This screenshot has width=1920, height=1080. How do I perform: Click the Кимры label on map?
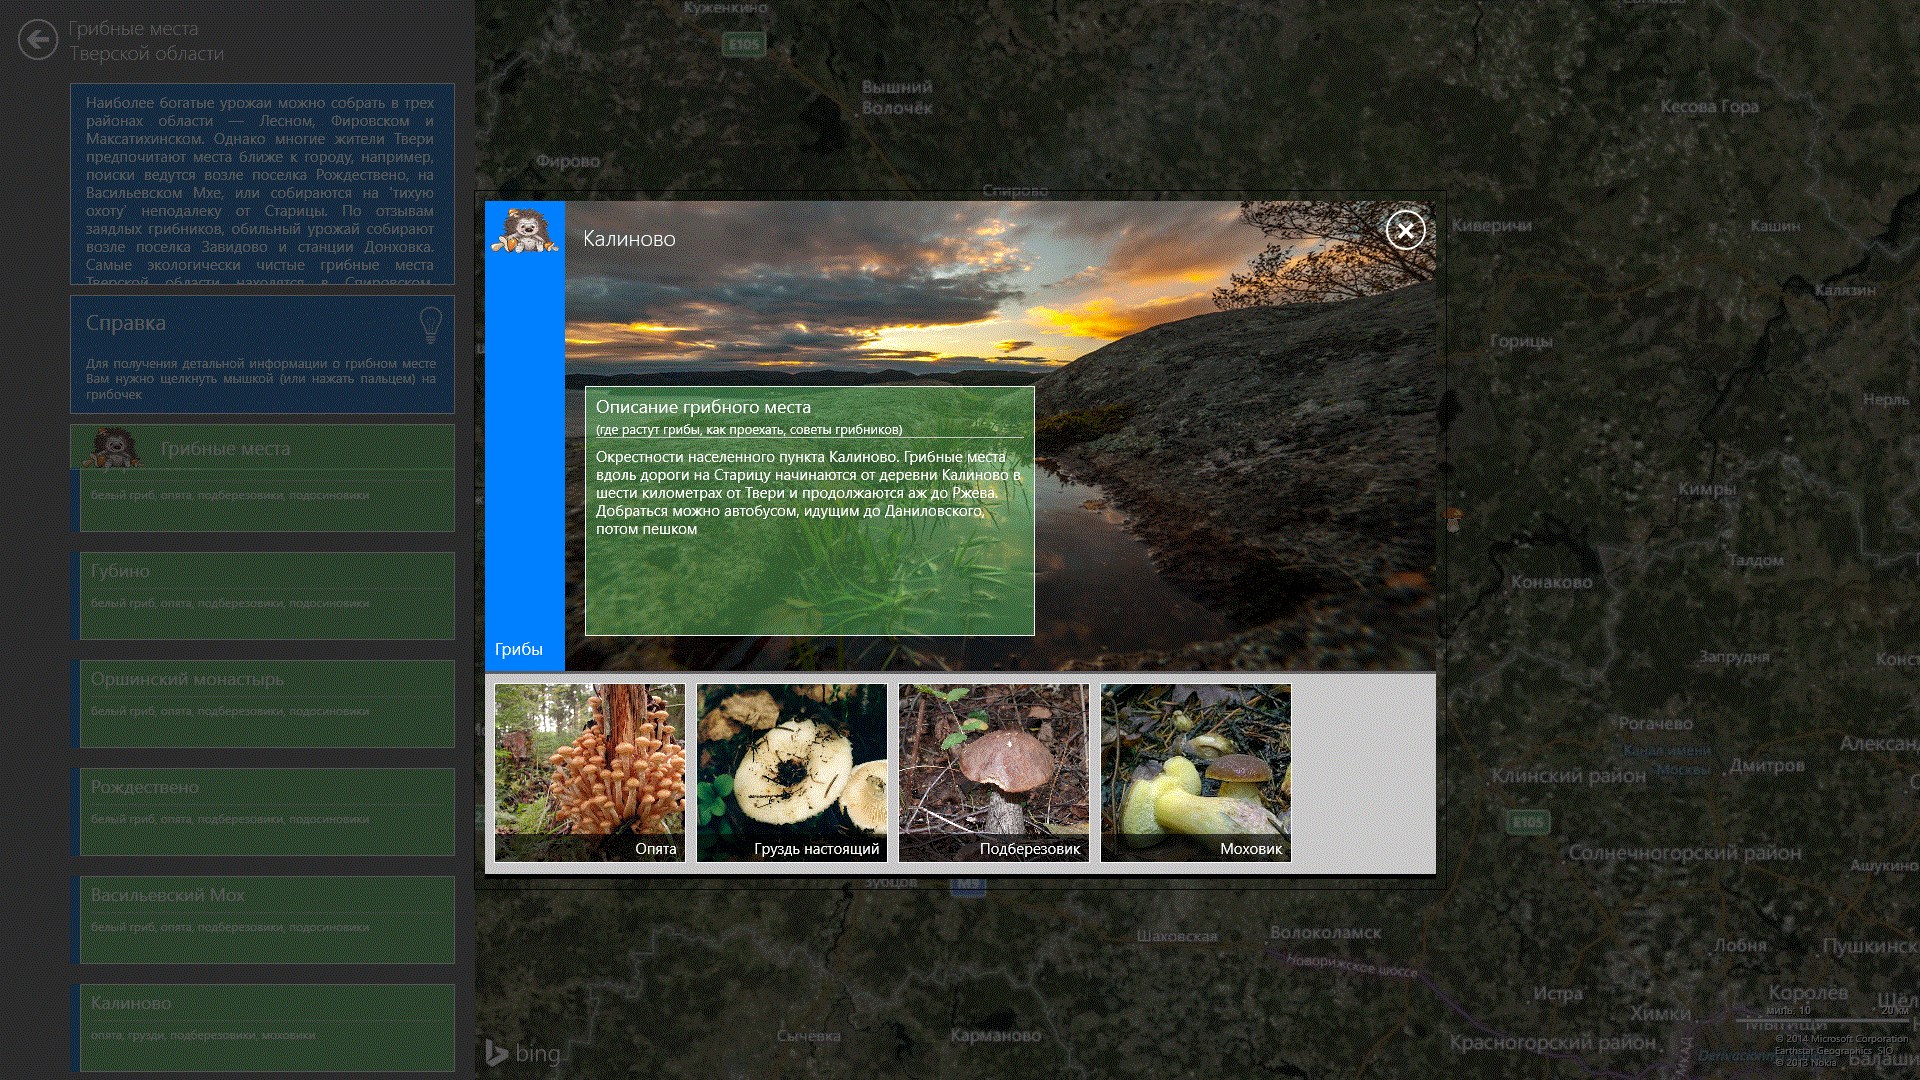pyautogui.click(x=1707, y=489)
